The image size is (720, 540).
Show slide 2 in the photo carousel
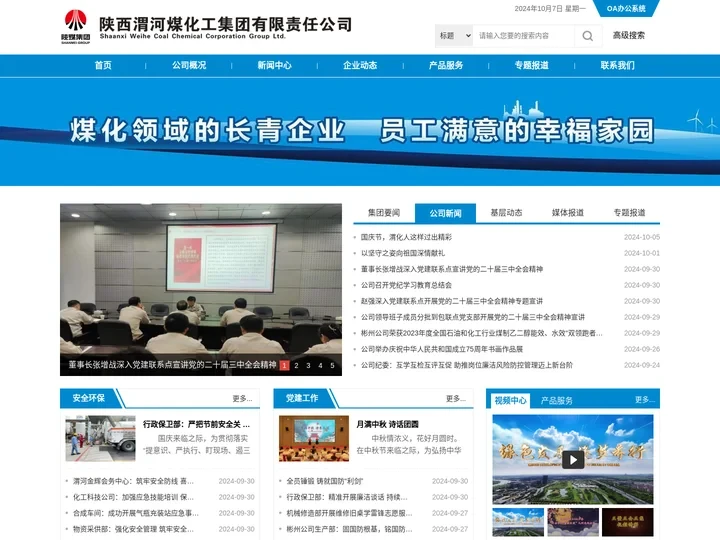pyautogui.click(x=296, y=366)
